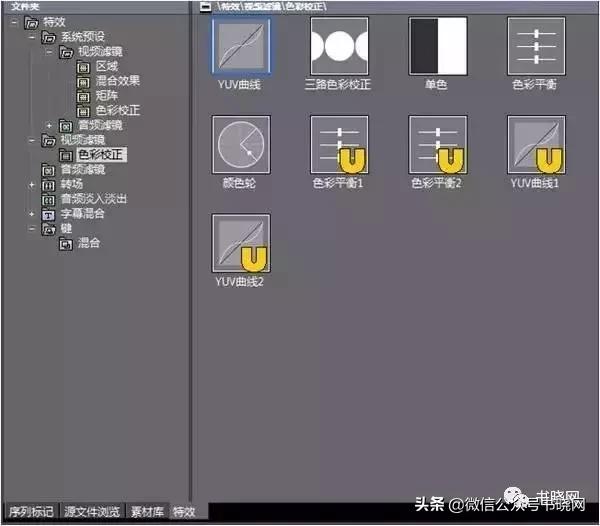Expand the 字幕混合 tree node
This screenshot has width=600, height=526.
click(32, 214)
